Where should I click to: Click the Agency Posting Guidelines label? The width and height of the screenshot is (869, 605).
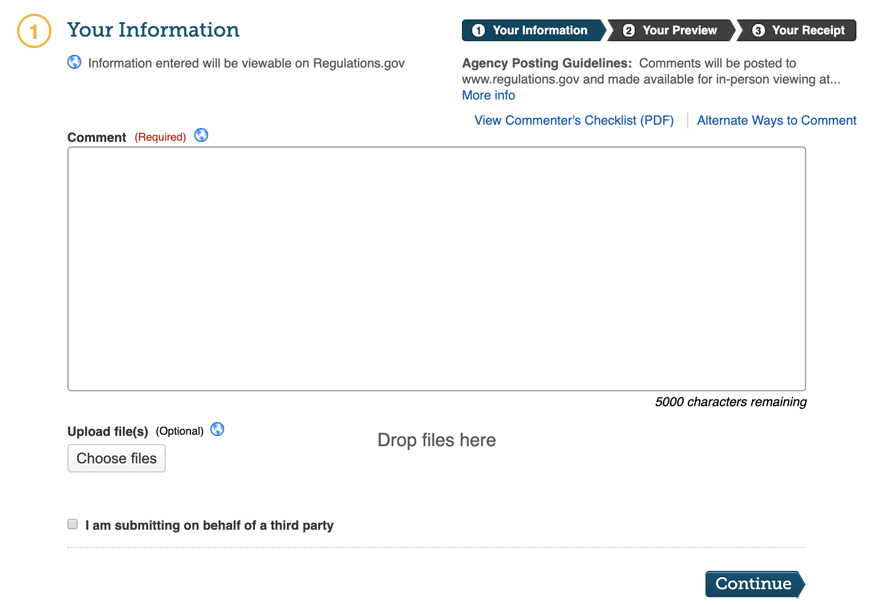(x=546, y=62)
